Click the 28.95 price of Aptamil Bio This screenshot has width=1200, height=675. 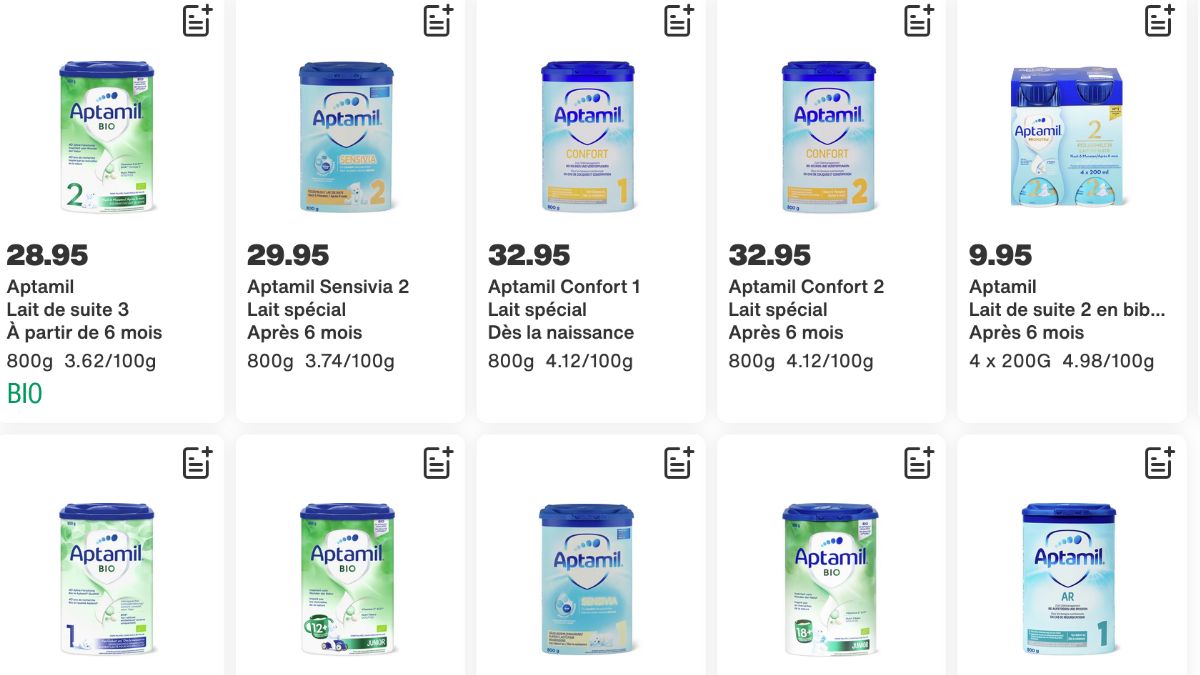(x=47, y=256)
